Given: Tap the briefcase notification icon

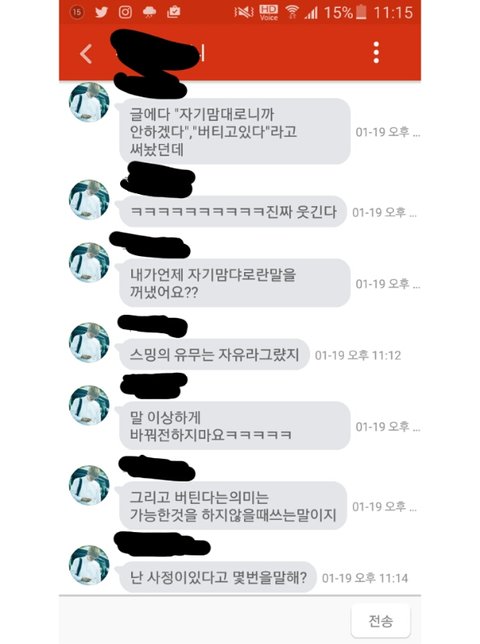Looking at the screenshot, I should coord(174,12).
